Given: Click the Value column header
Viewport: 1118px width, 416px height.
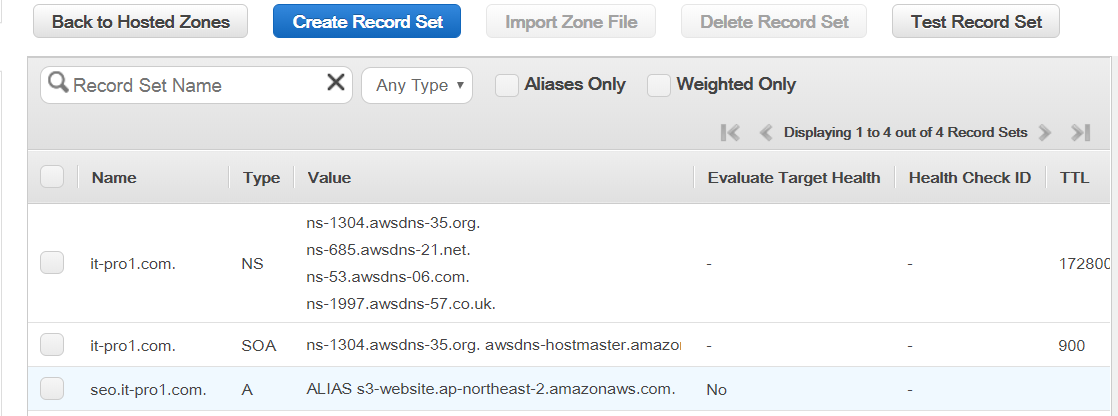Looking at the screenshot, I should click(329, 178).
